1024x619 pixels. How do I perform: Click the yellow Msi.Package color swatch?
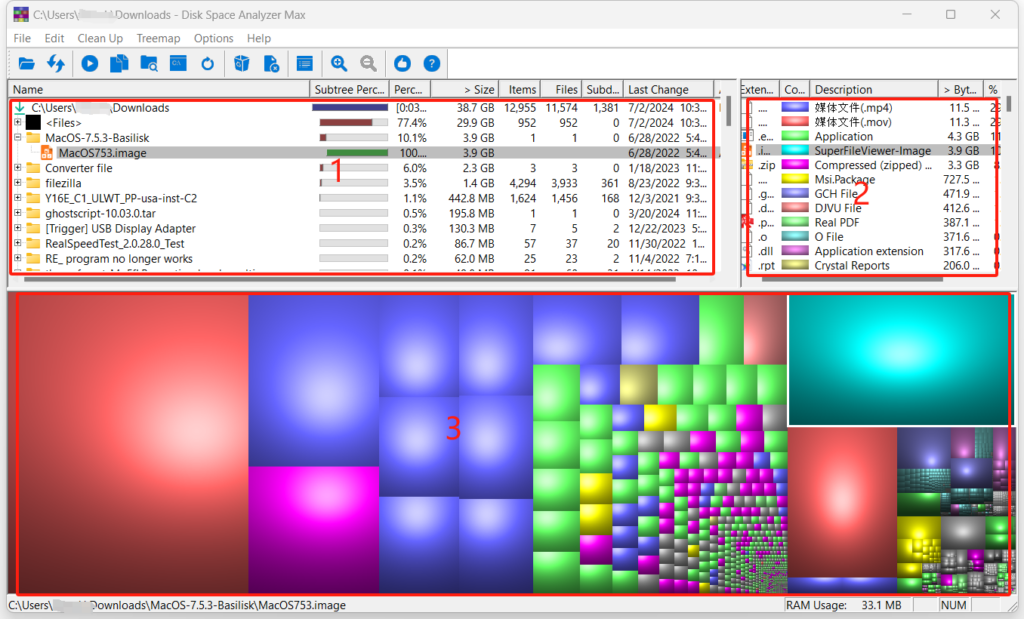click(795, 179)
